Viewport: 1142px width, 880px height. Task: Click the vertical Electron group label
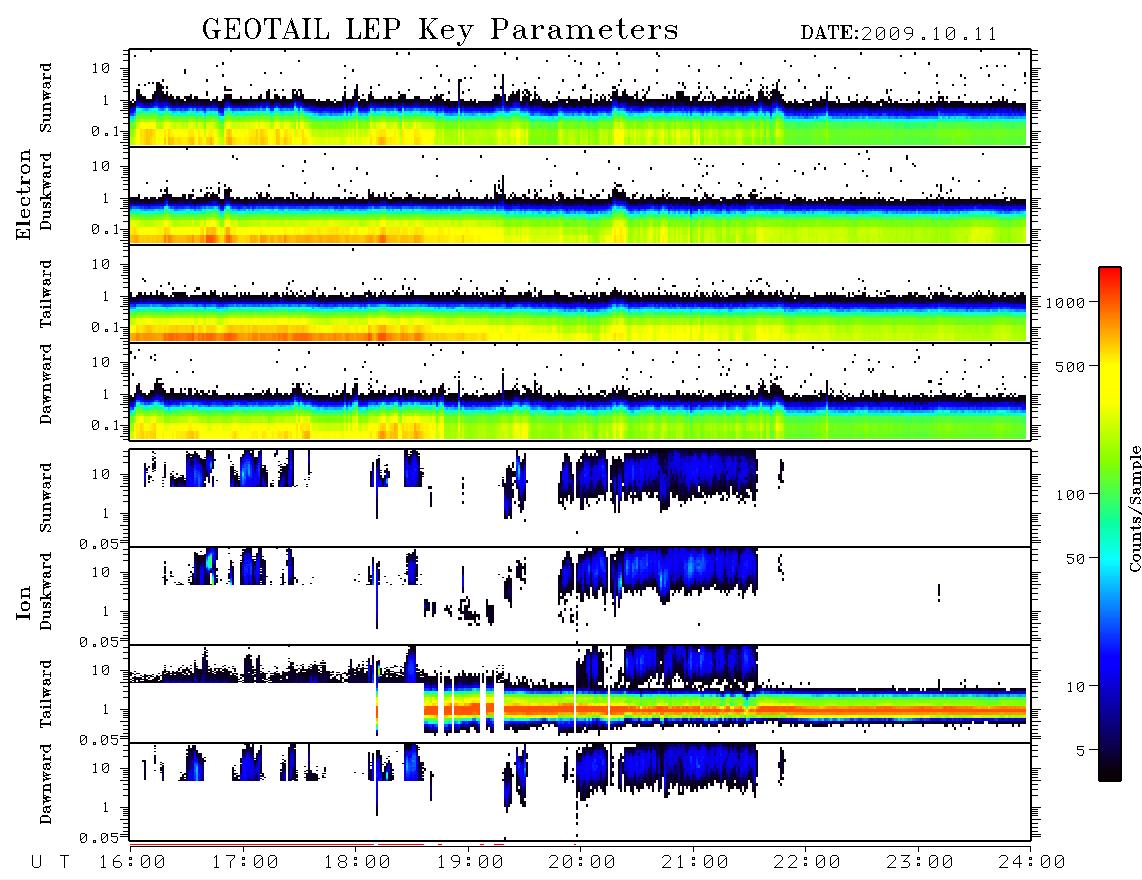coord(23,194)
